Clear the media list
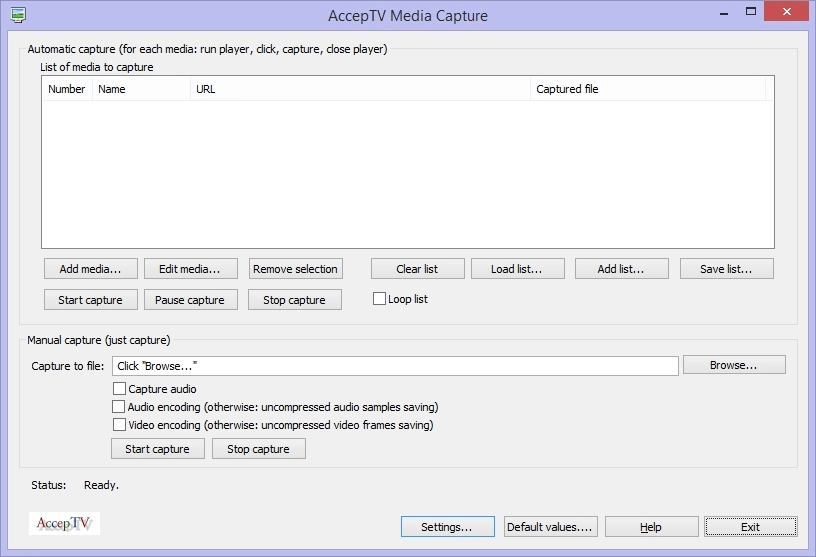Screen dimensions: 816x557 (x=417, y=269)
